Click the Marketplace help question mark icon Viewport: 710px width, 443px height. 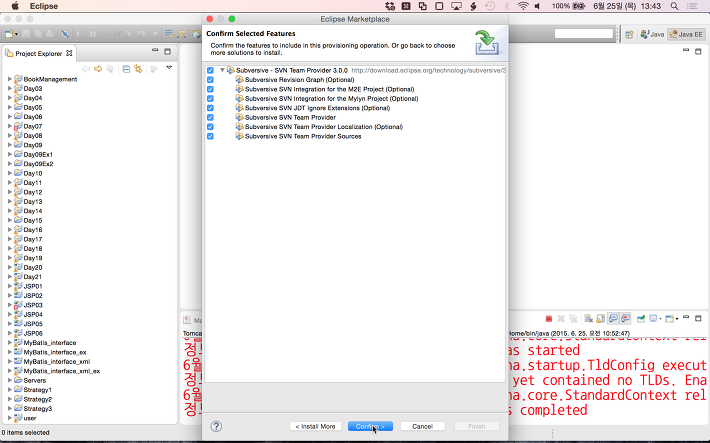216,426
